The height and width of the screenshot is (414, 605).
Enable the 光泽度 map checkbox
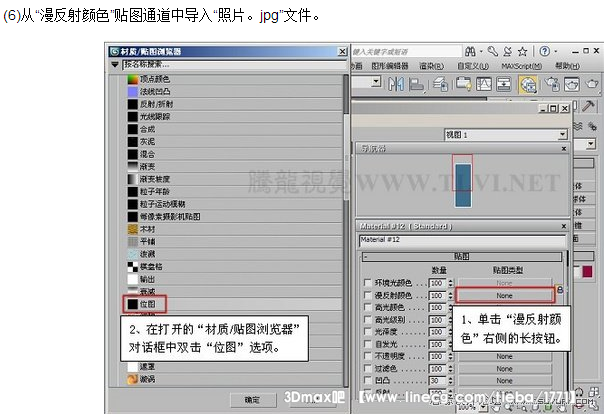(368, 332)
